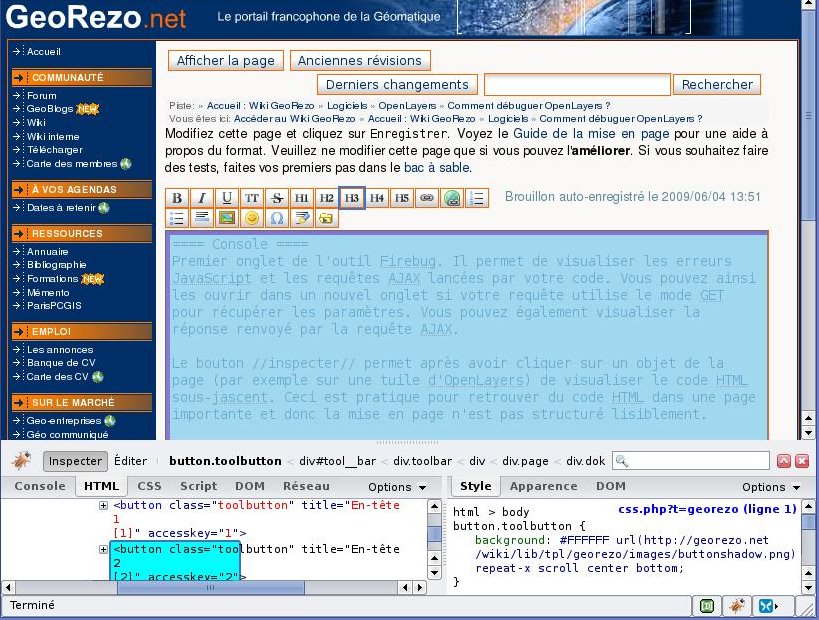Image resolution: width=819 pixels, height=620 pixels.
Task: Insert an image using the picture icon
Action: [227, 217]
